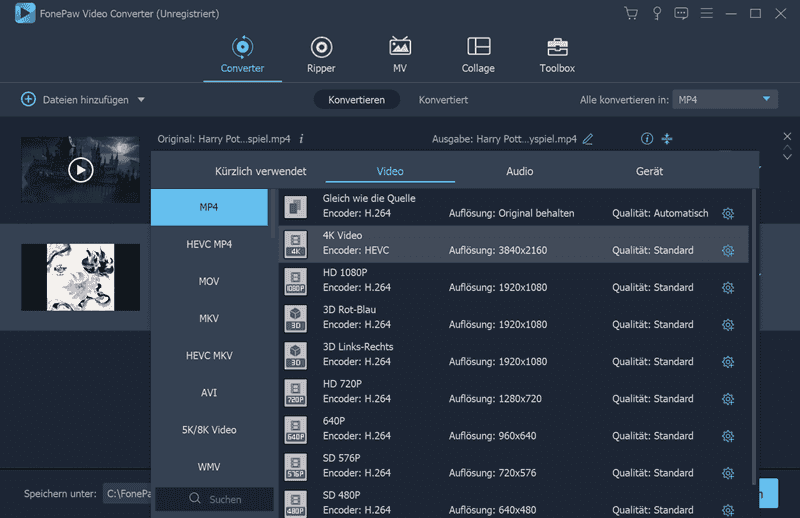Select the Konvertiert tab
The height and width of the screenshot is (518, 800).
(x=443, y=100)
